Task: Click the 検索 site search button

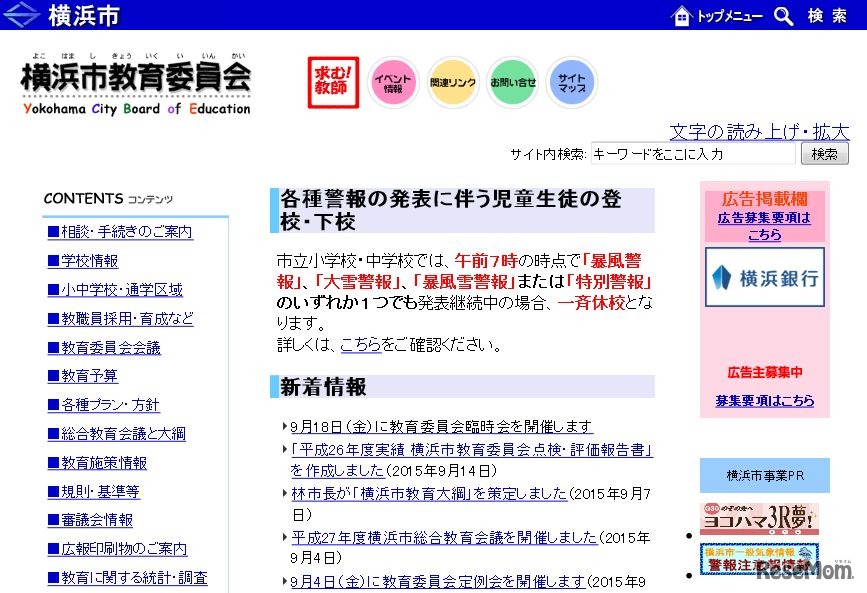Action: pyautogui.click(x=824, y=153)
